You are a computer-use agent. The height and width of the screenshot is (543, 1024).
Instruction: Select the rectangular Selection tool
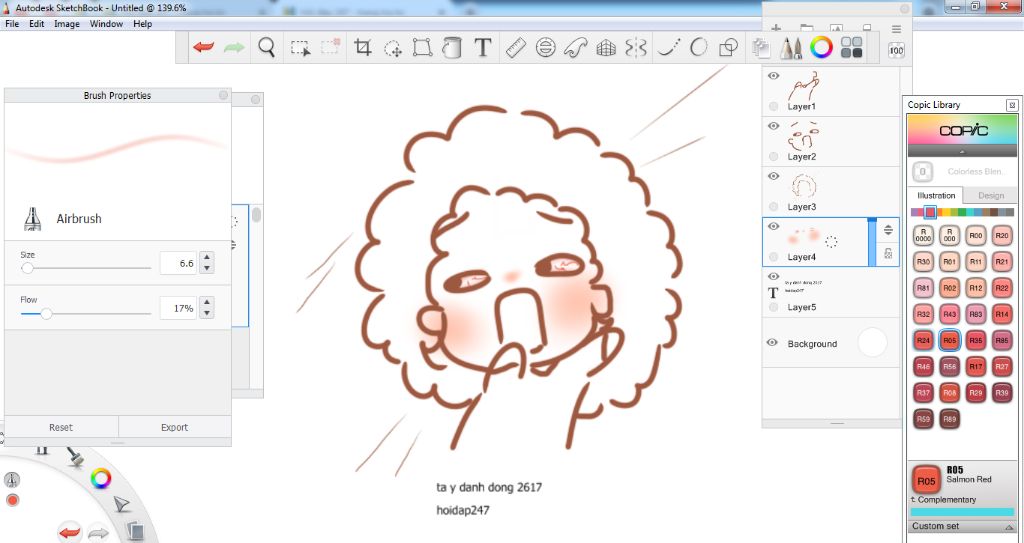tap(300, 48)
